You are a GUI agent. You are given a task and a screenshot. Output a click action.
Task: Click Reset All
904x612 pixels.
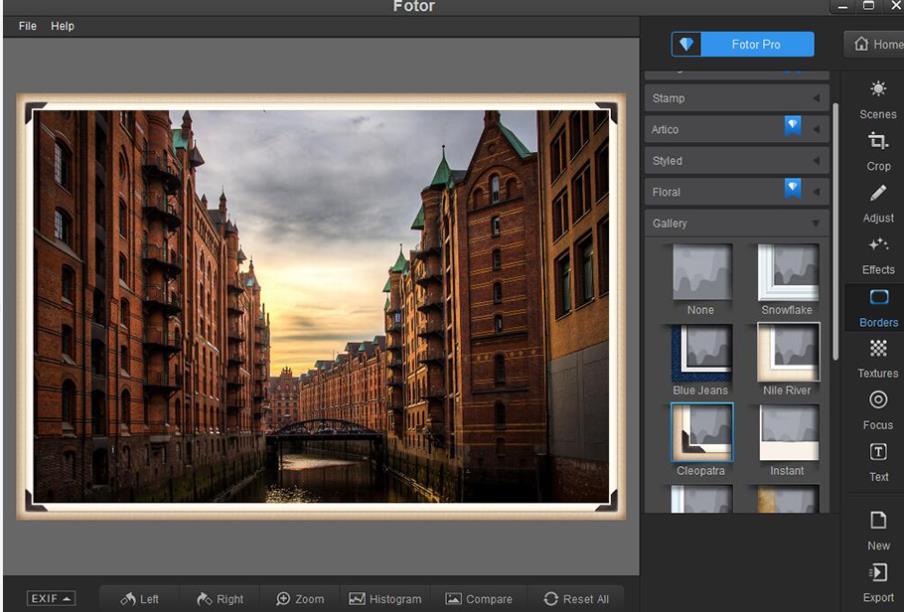point(575,599)
